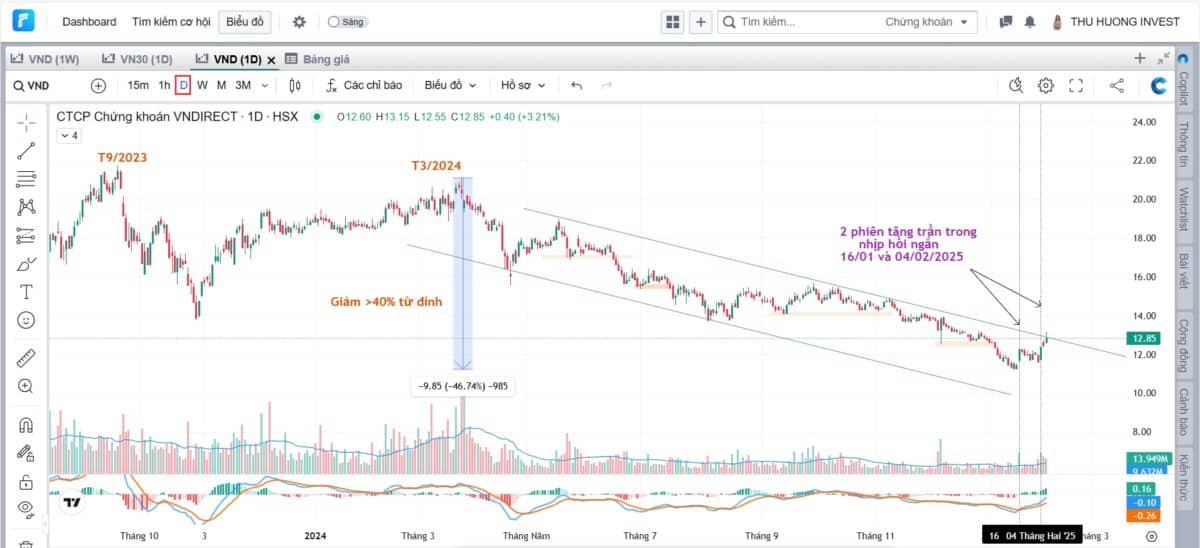Open the Cảnh báo side panel
The image size is (1200, 548).
(1185, 411)
